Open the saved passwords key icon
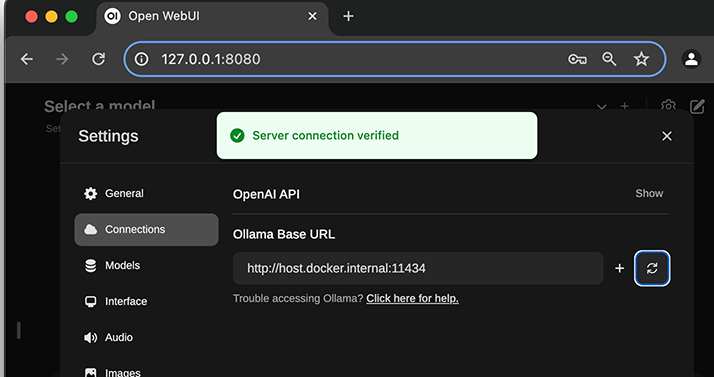 tap(577, 59)
